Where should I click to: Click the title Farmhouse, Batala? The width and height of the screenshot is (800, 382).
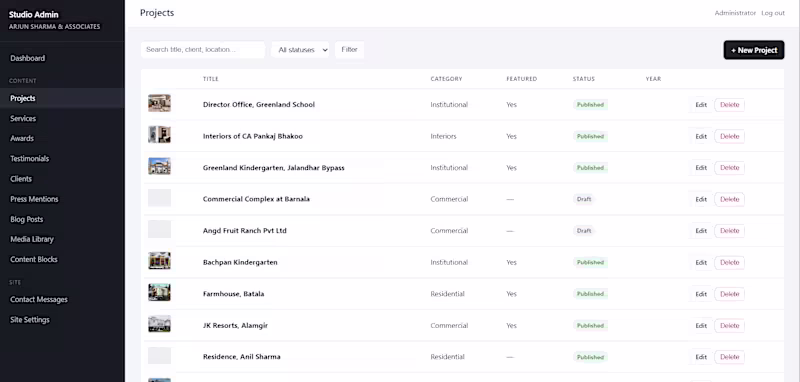[x=233, y=294]
